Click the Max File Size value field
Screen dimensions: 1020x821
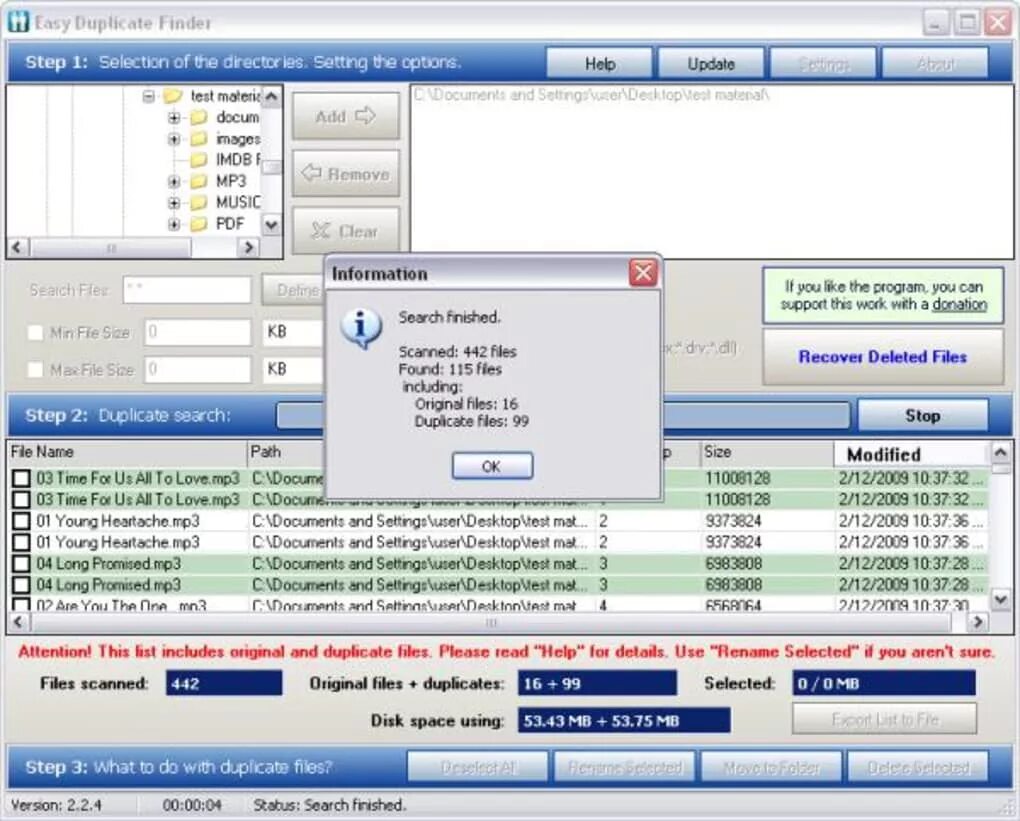click(x=198, y=370)
